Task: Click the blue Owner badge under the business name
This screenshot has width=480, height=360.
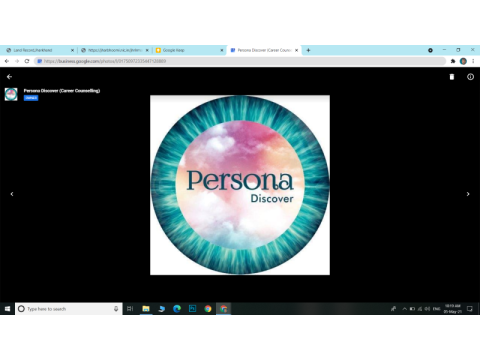Action: coord(31,98)
